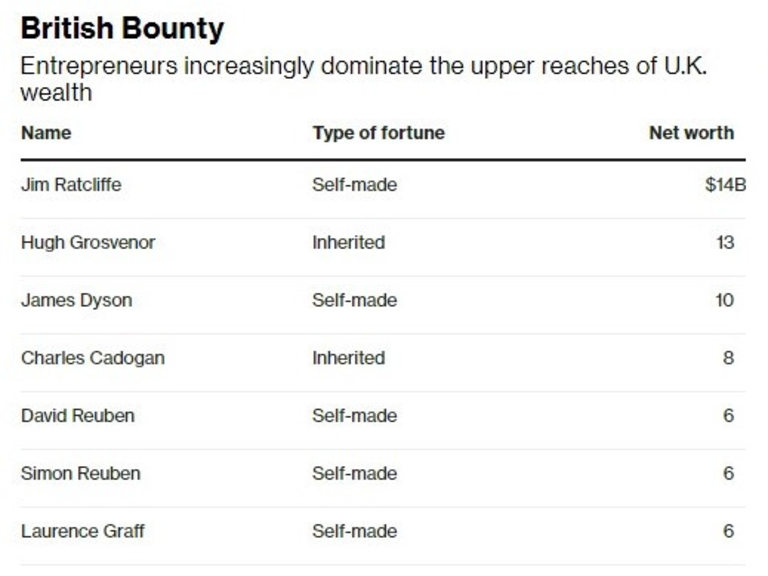The image size is (768, 576).
Task: Click James Dyson's net worth of 10
Action: click(x=725, y=301)
